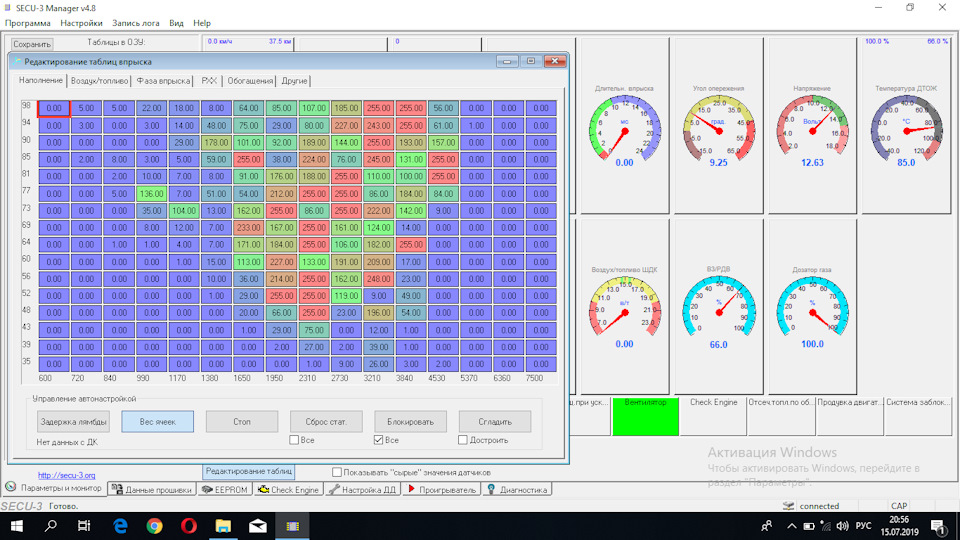Open File Explorer from the taskbar

point(223,526)
